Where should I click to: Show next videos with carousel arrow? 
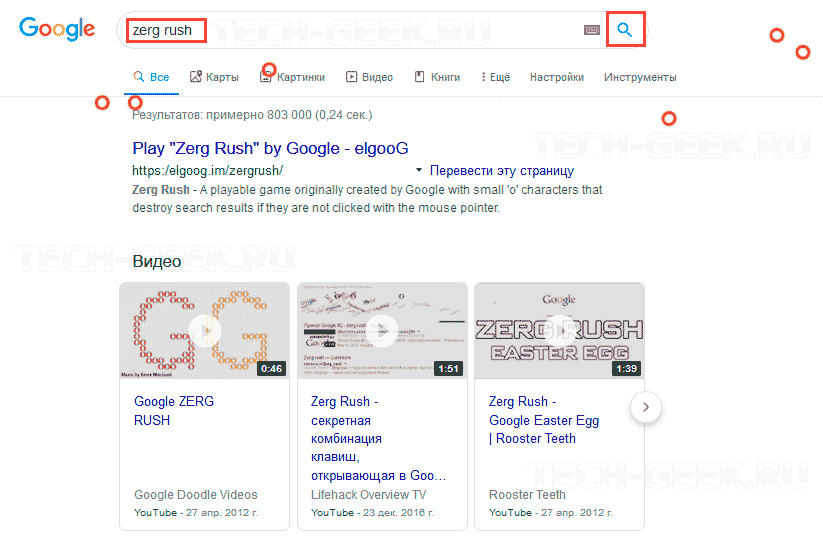[x=646, y=407]
